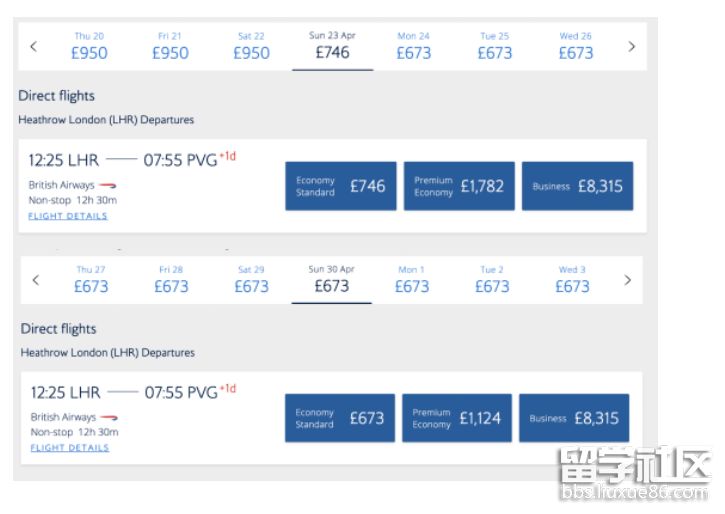The image size is (725, 514).
Task: Click next dates arrow in lower date strip
Action: tap(627, 280)
